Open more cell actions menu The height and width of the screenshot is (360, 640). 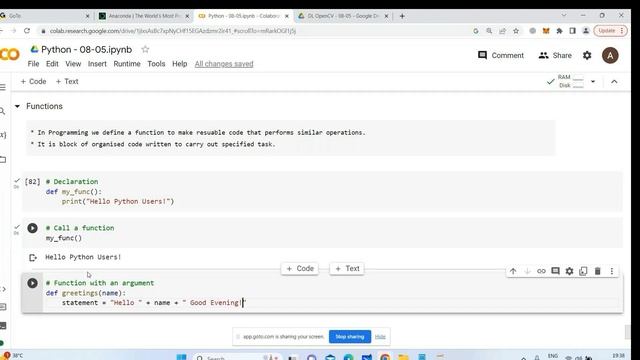pyautogui.click(x=611, y=271)
